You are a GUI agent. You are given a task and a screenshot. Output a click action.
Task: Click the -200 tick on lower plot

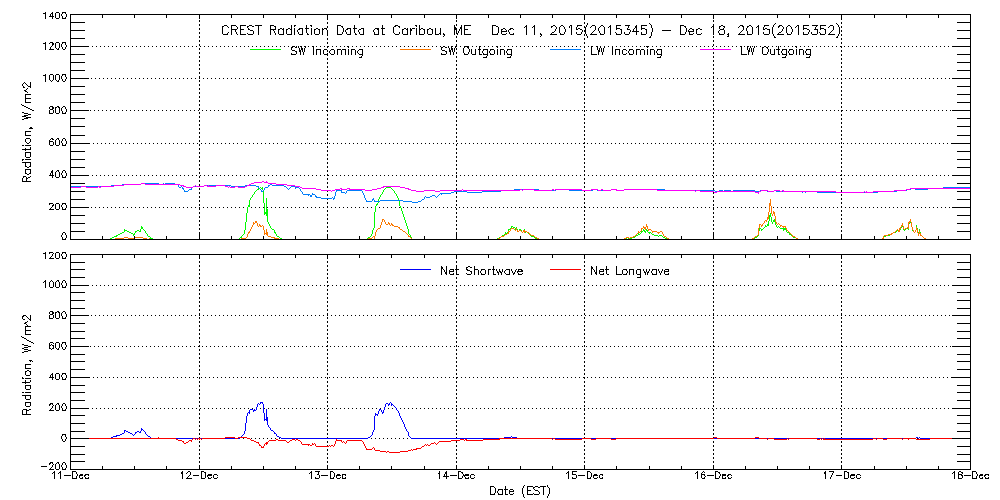[55, 467]
